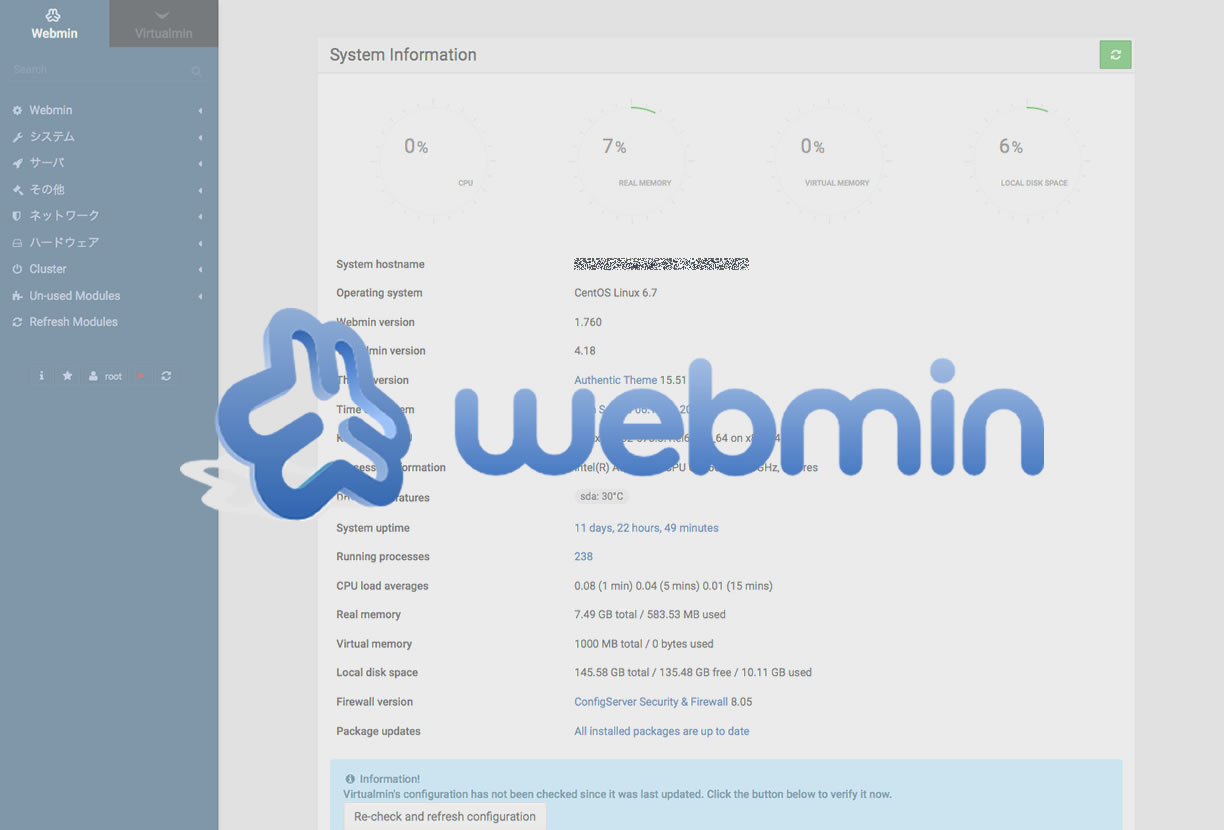Open the uptime link '11 days, 22 hours, 49 minutes'
The image size is (1224, 830).
(x=646, y=528)
